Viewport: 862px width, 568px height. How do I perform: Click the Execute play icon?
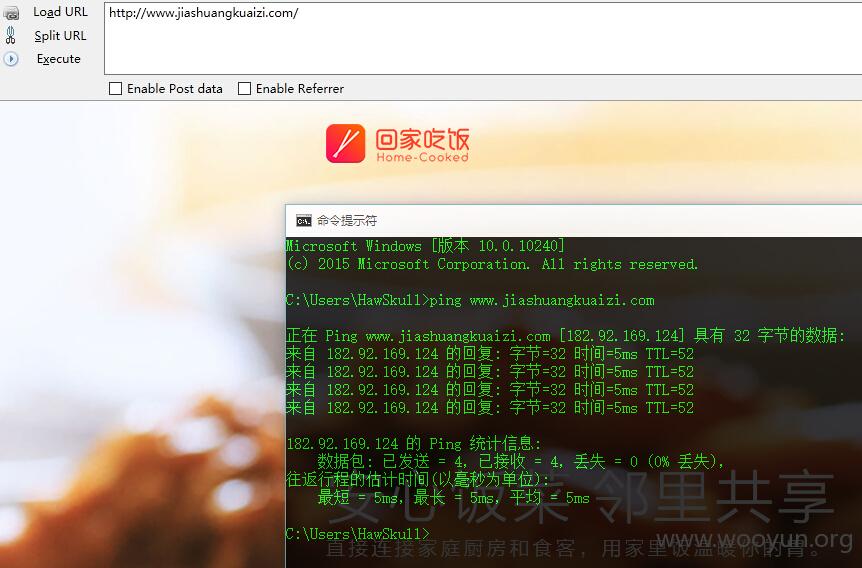(11, 59)
